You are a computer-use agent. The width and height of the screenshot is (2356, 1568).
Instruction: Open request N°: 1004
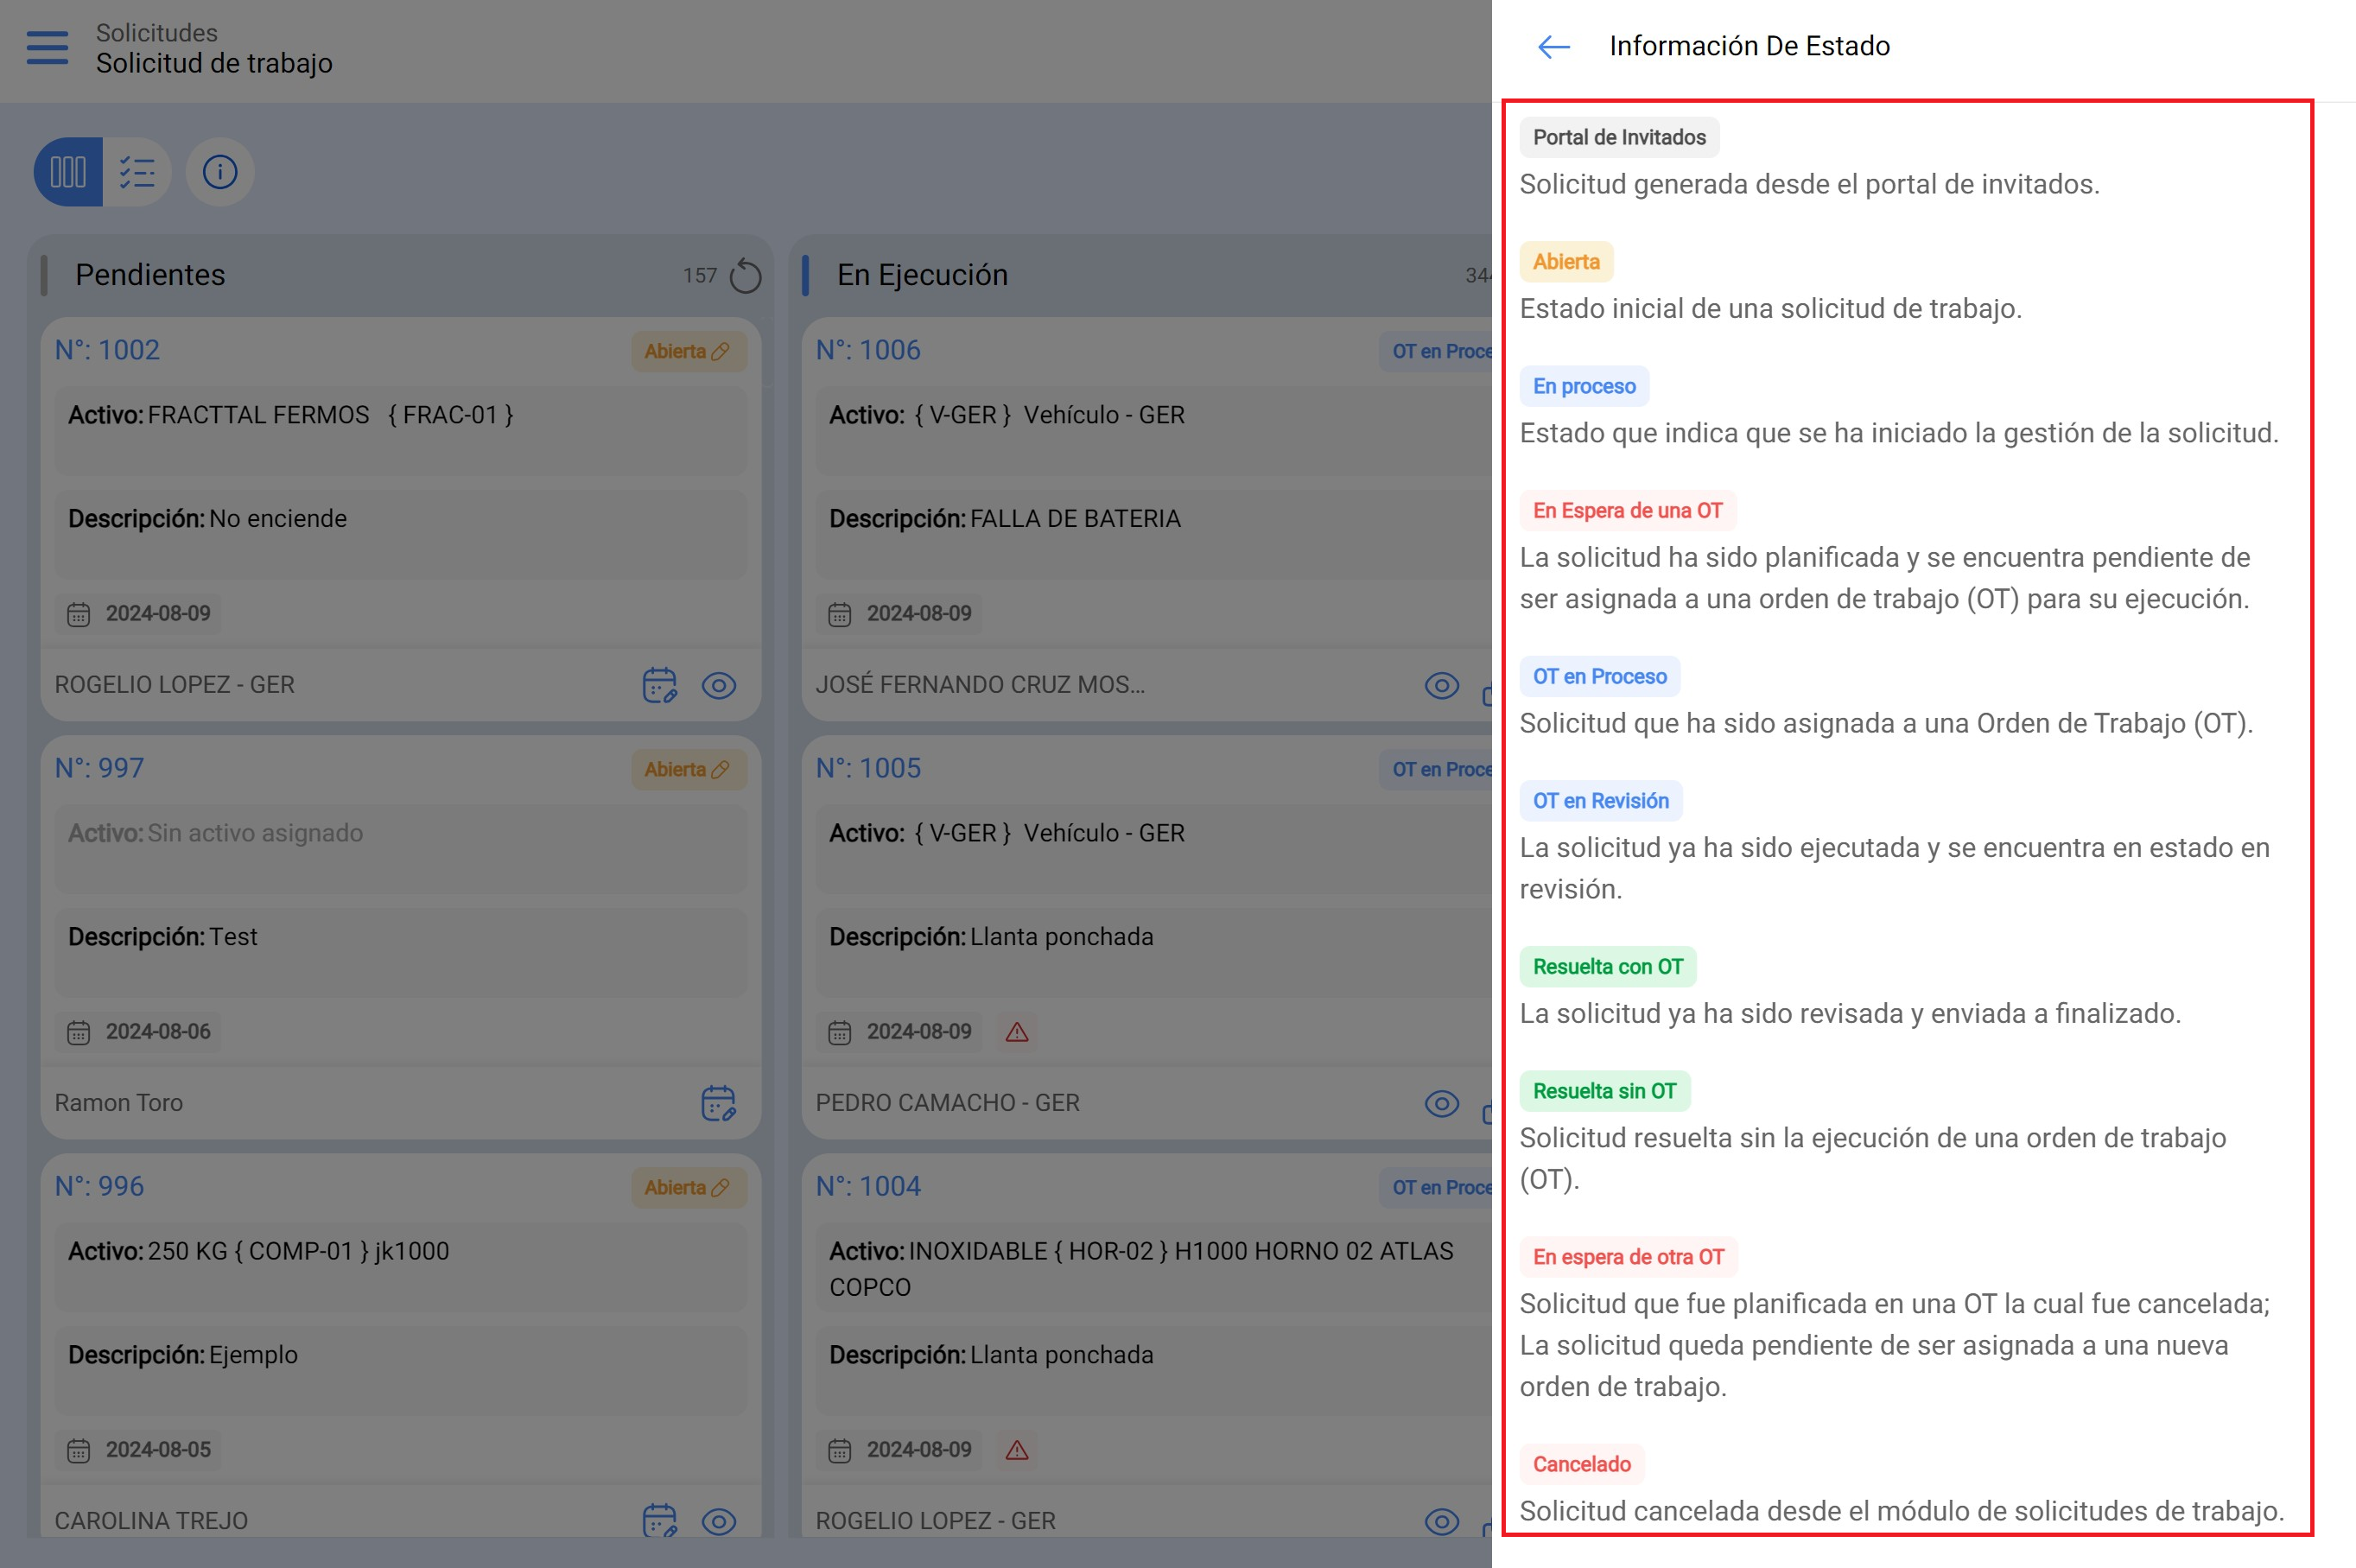868,1186
